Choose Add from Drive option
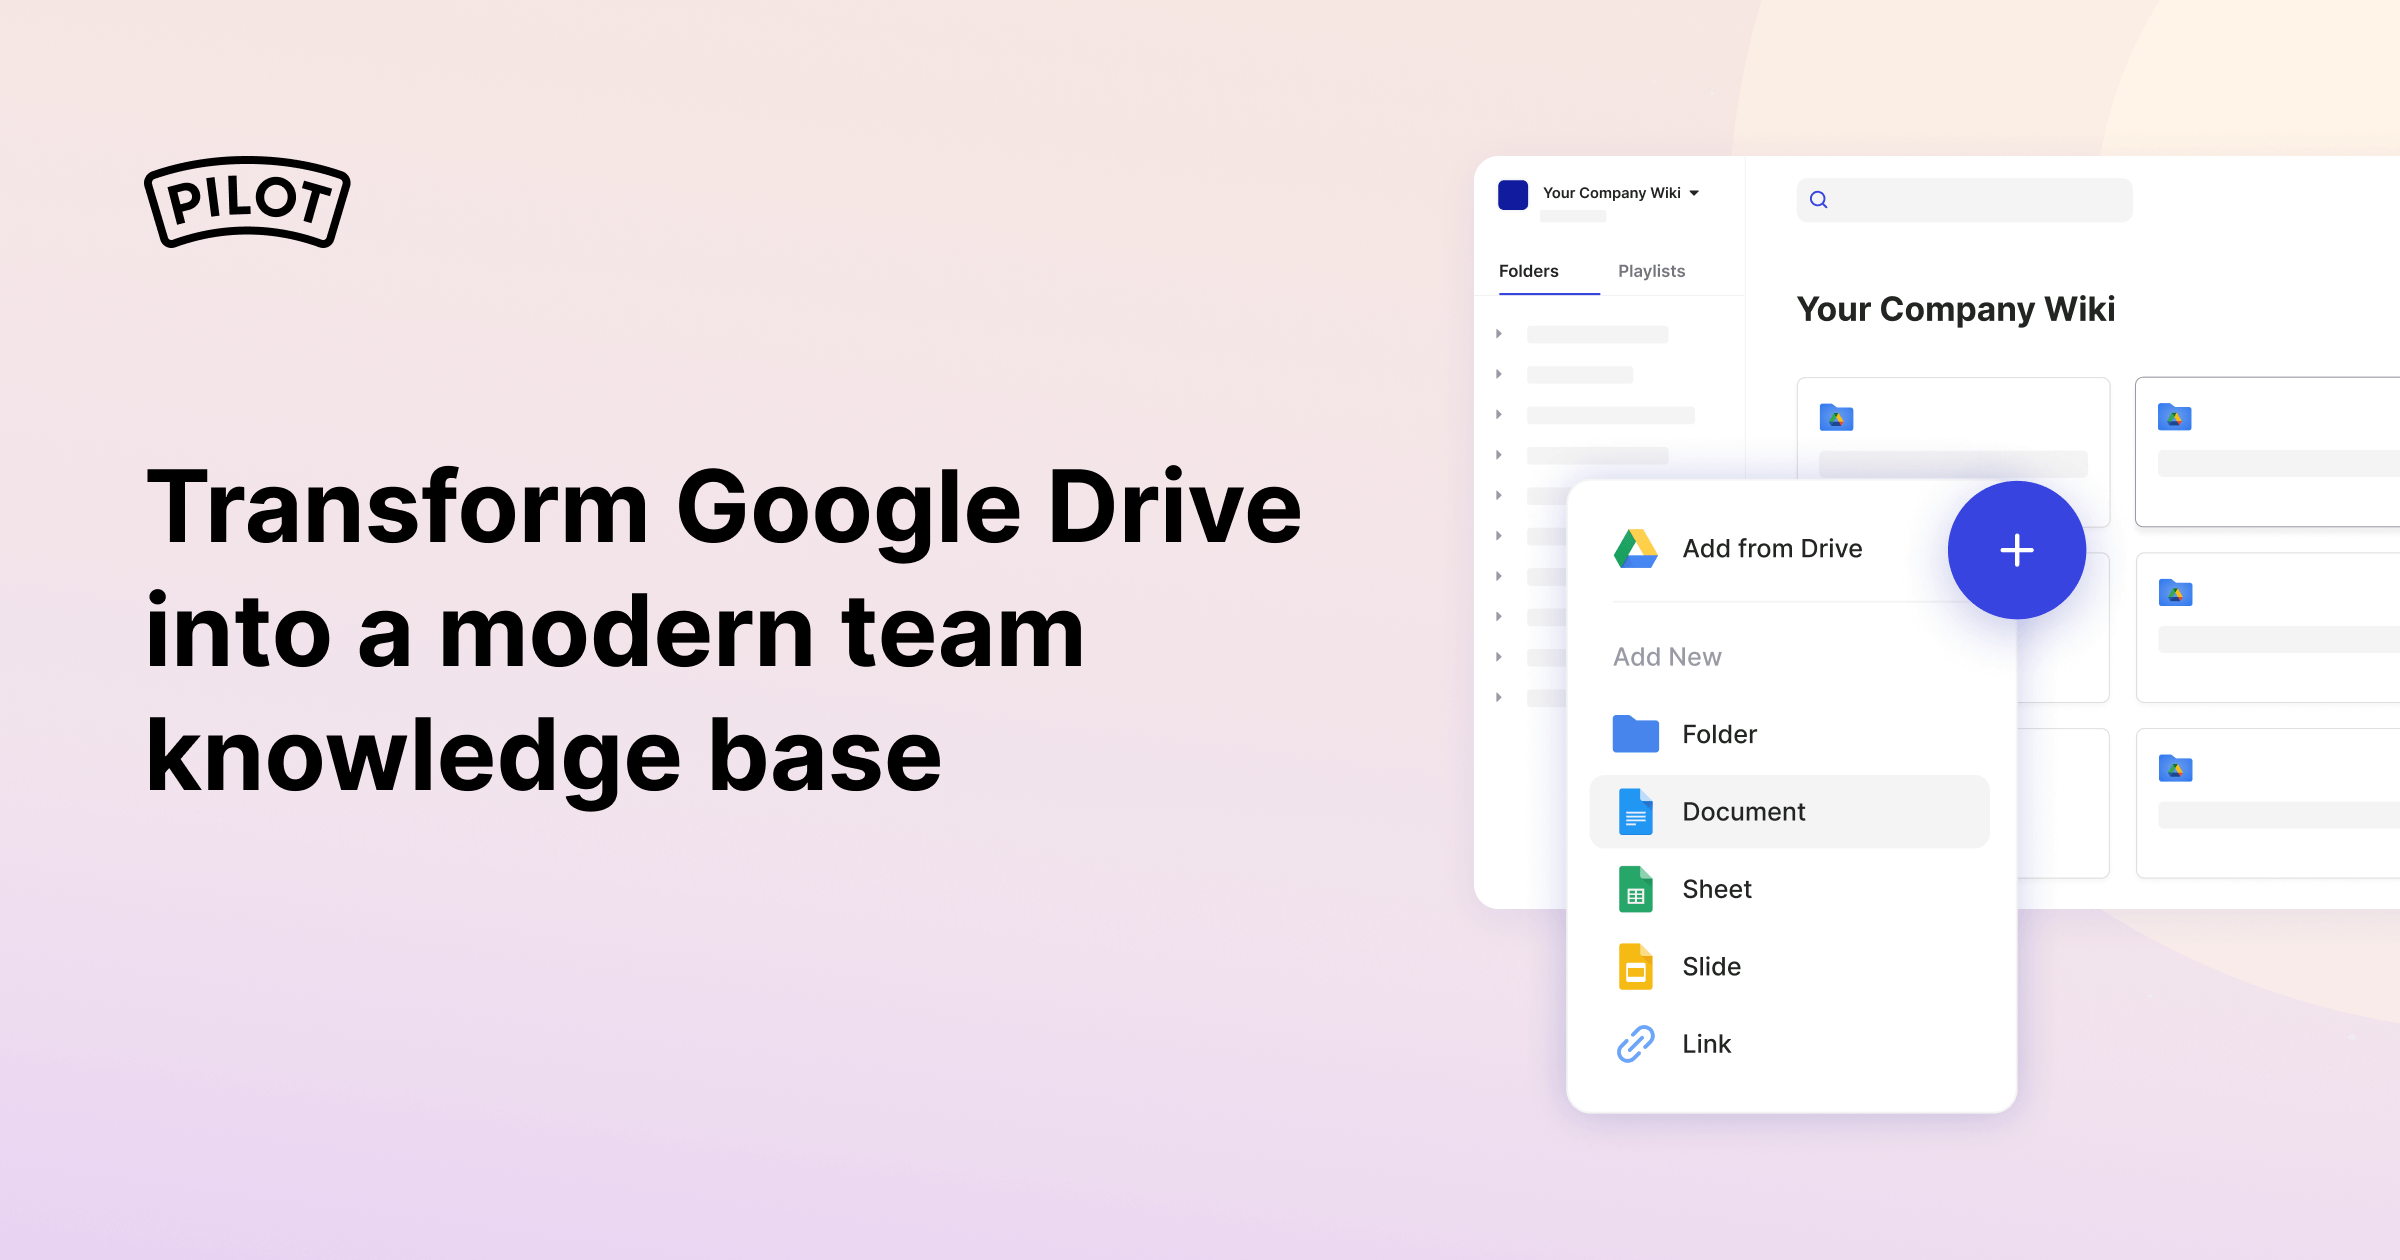This screenshot has height=1260, width=2400. point(1772,549)
